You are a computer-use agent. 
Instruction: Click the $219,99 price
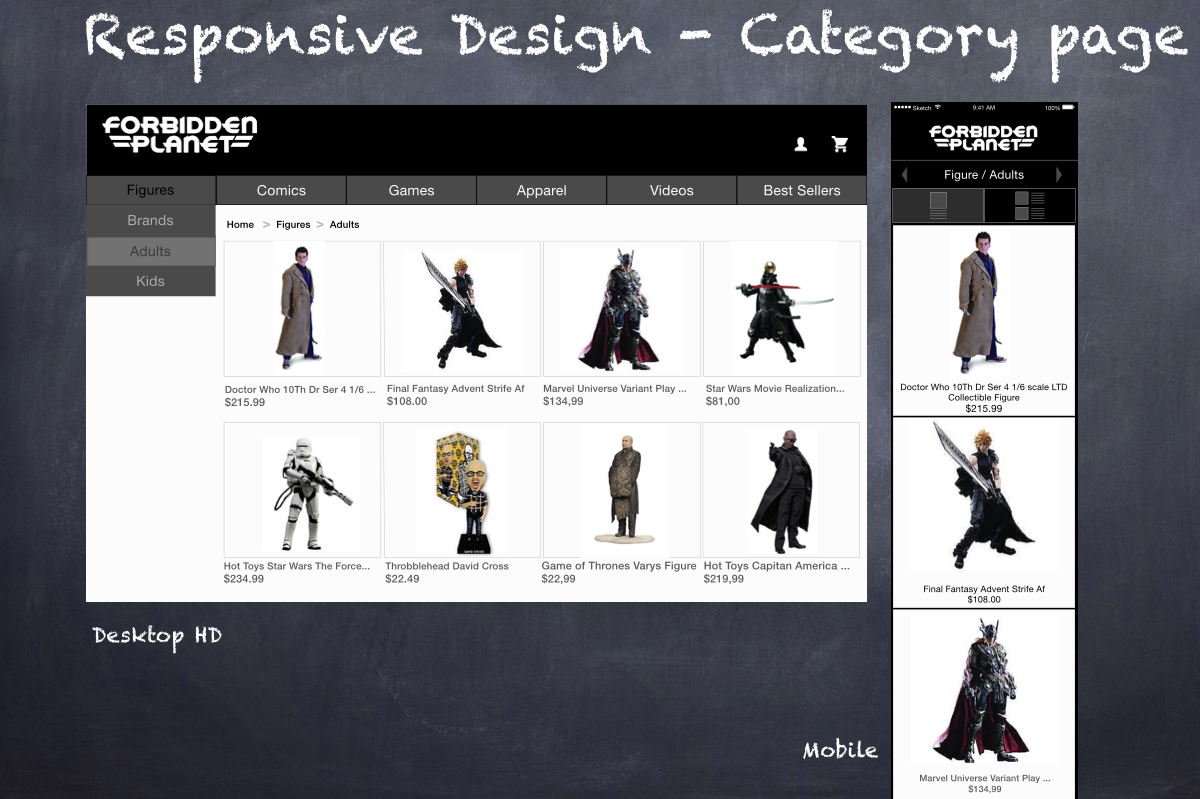[724, 579]
